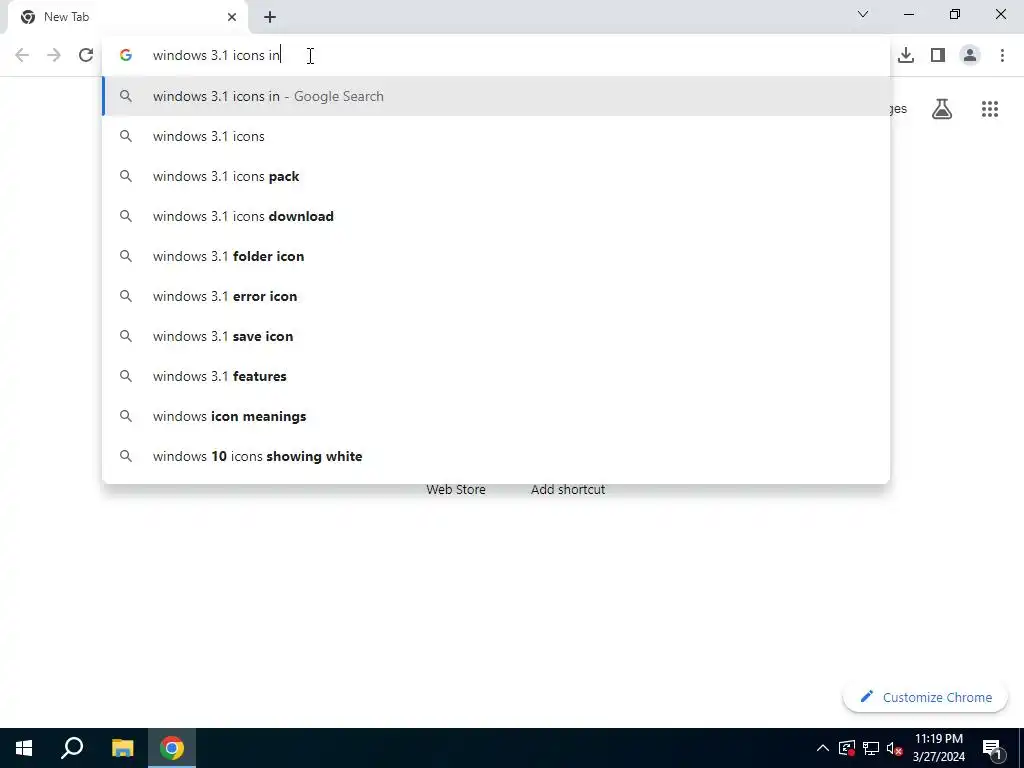This screenshot has width=1024, height=768.
Task: Open the notification center icon
Action: click(x=992, y=748)
